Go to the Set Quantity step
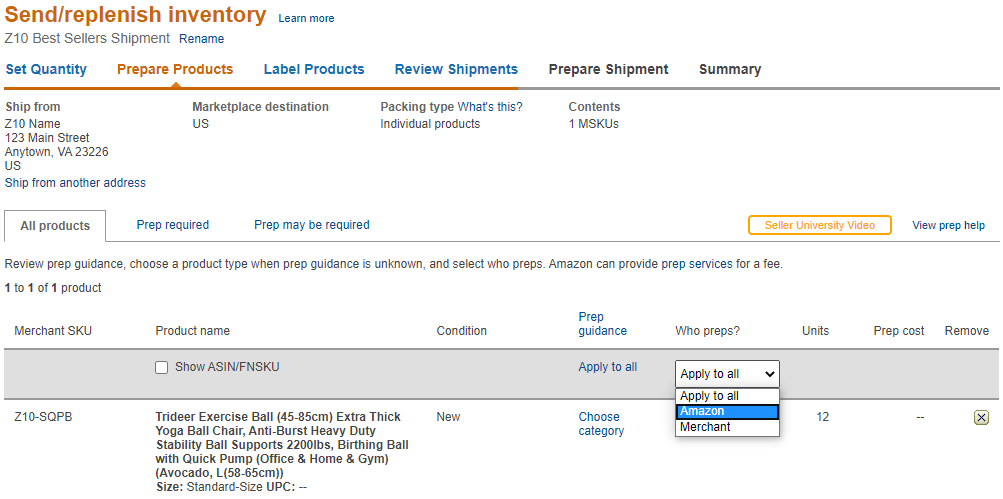Image resolution: width=1003 pixels, height=499 pixels. point(46,70)
